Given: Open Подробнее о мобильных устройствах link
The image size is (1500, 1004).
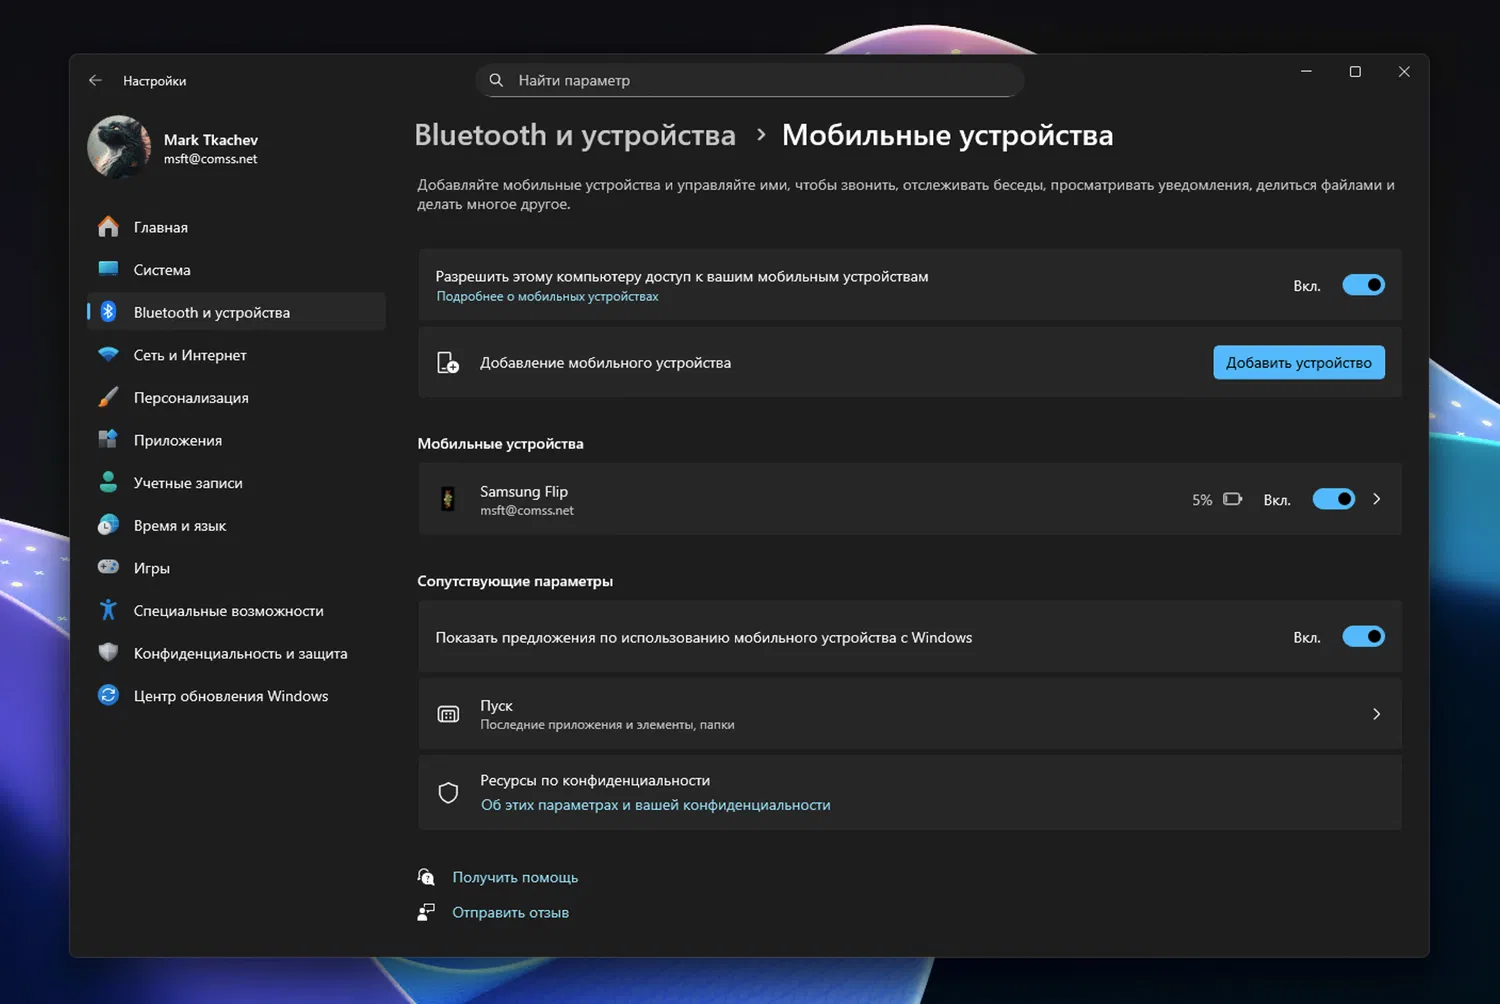Looking at the screenshot, I should pyautogui.click(x=547, y=296).
